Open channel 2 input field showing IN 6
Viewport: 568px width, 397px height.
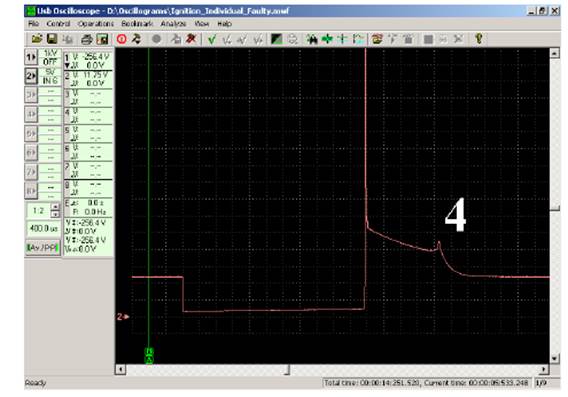pyautogui.click(x=50, y=81)
